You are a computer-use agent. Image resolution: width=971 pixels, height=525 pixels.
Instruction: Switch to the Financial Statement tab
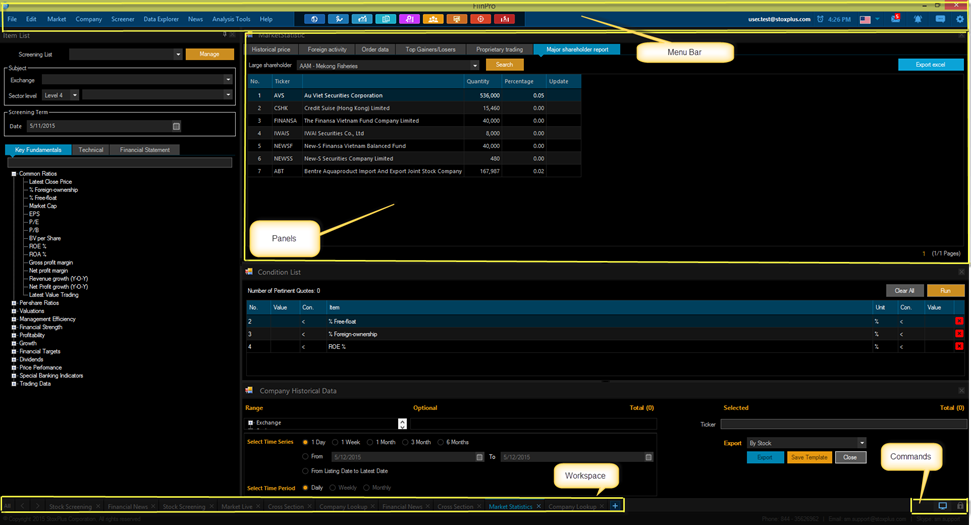[x=144, y=150]
